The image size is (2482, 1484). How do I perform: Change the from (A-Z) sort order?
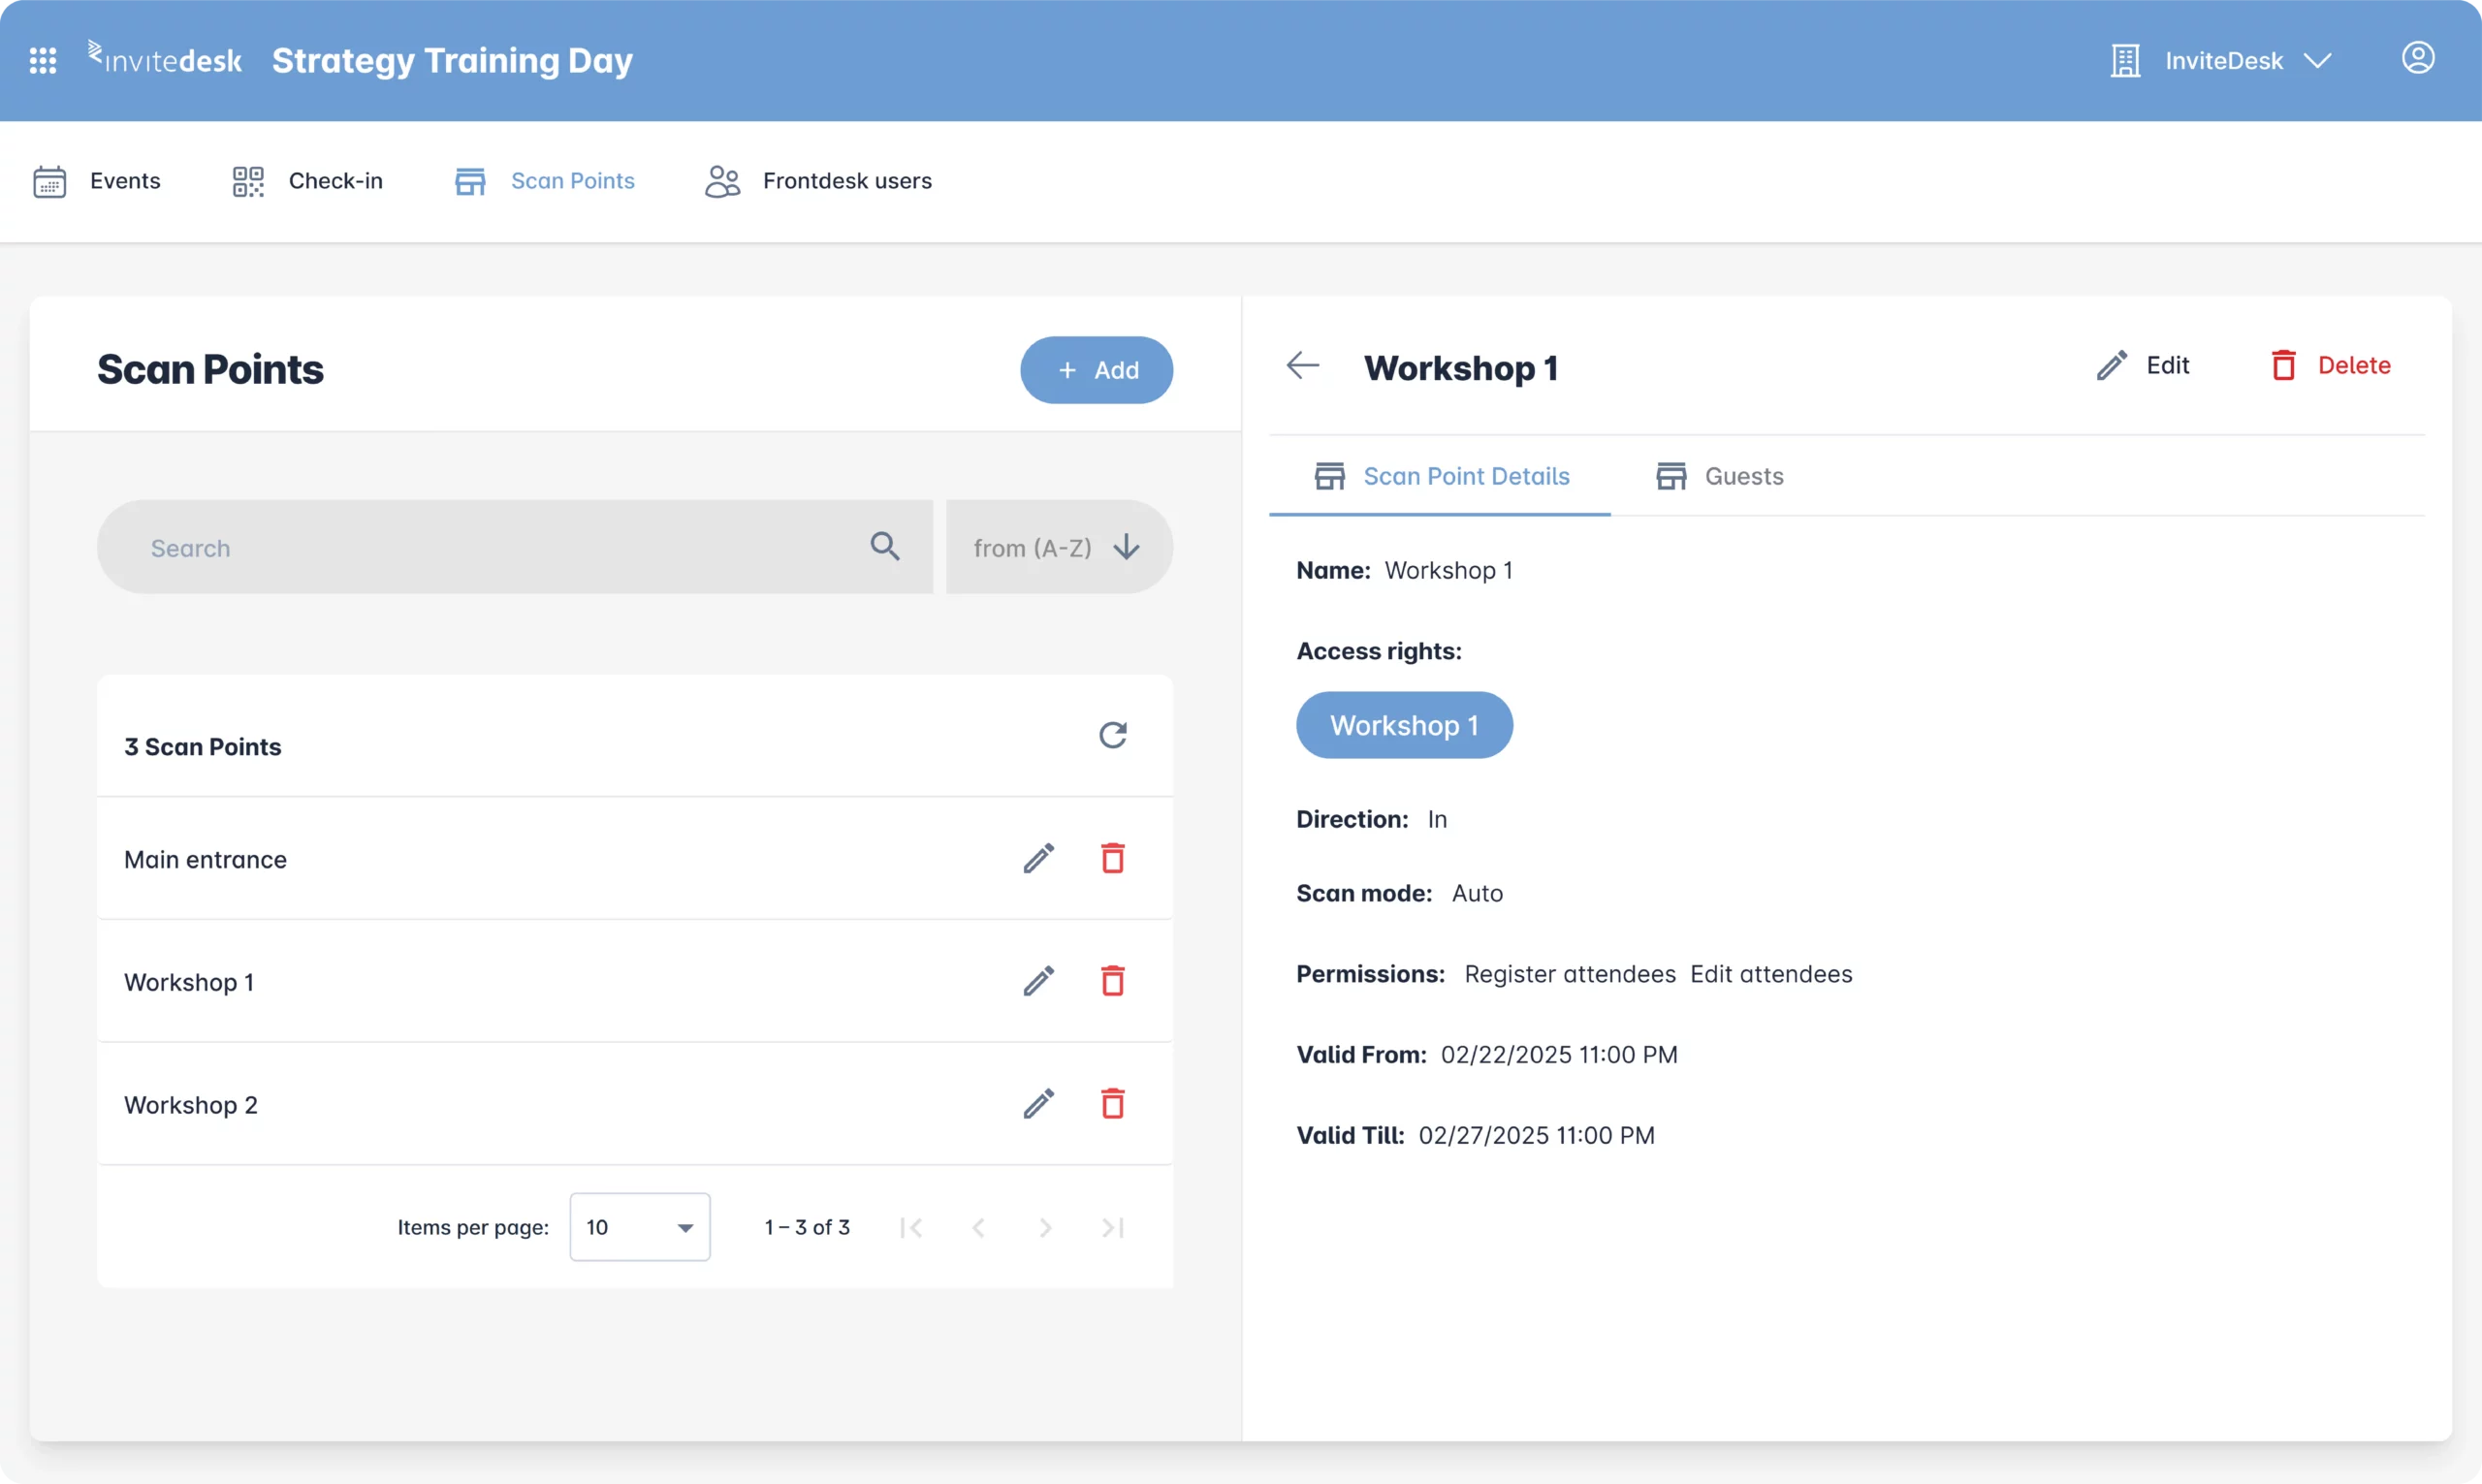(x=1059, y=547)
